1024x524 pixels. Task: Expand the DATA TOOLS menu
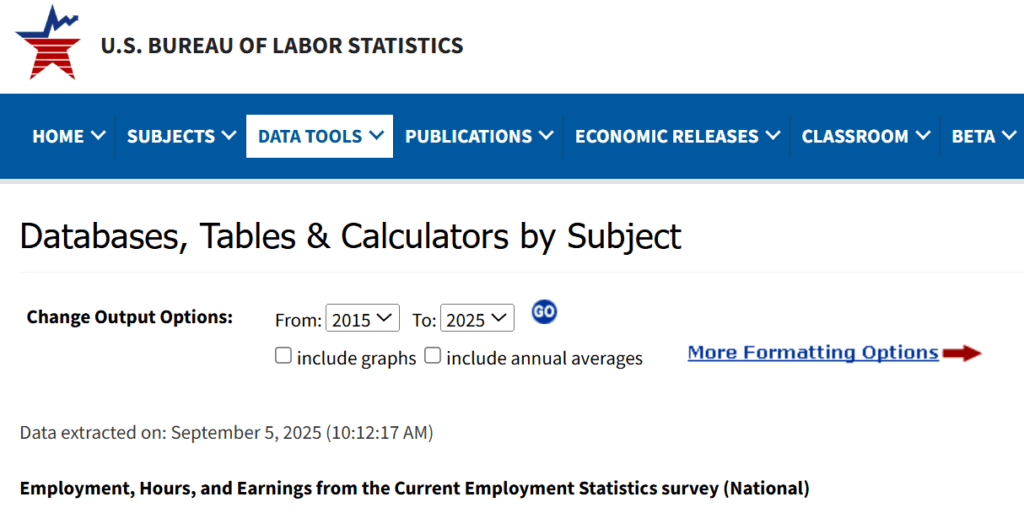319,136
